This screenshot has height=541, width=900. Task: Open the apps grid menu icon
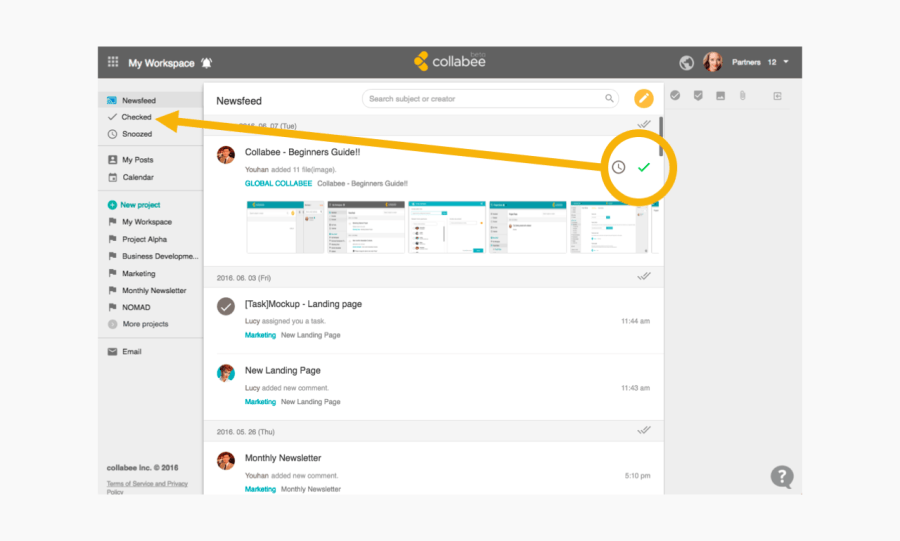[x=113, y=62]
